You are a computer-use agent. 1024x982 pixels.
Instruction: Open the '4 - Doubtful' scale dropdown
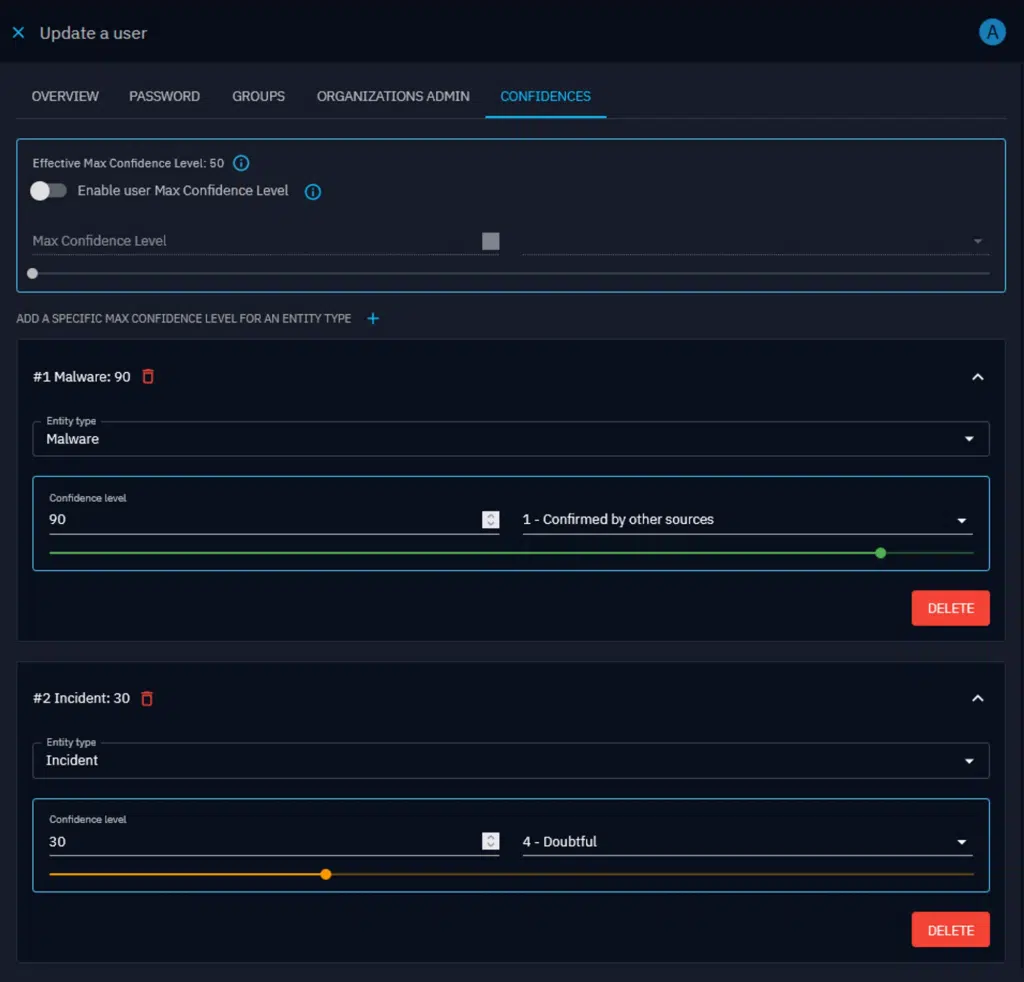[x=746, y=842]
